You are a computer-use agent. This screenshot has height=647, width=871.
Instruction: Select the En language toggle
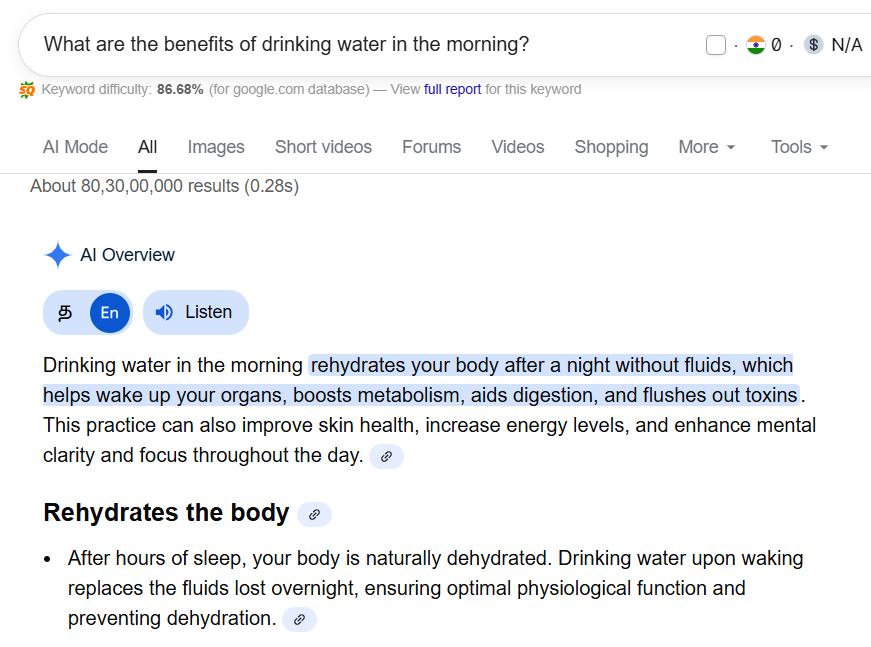109,313
